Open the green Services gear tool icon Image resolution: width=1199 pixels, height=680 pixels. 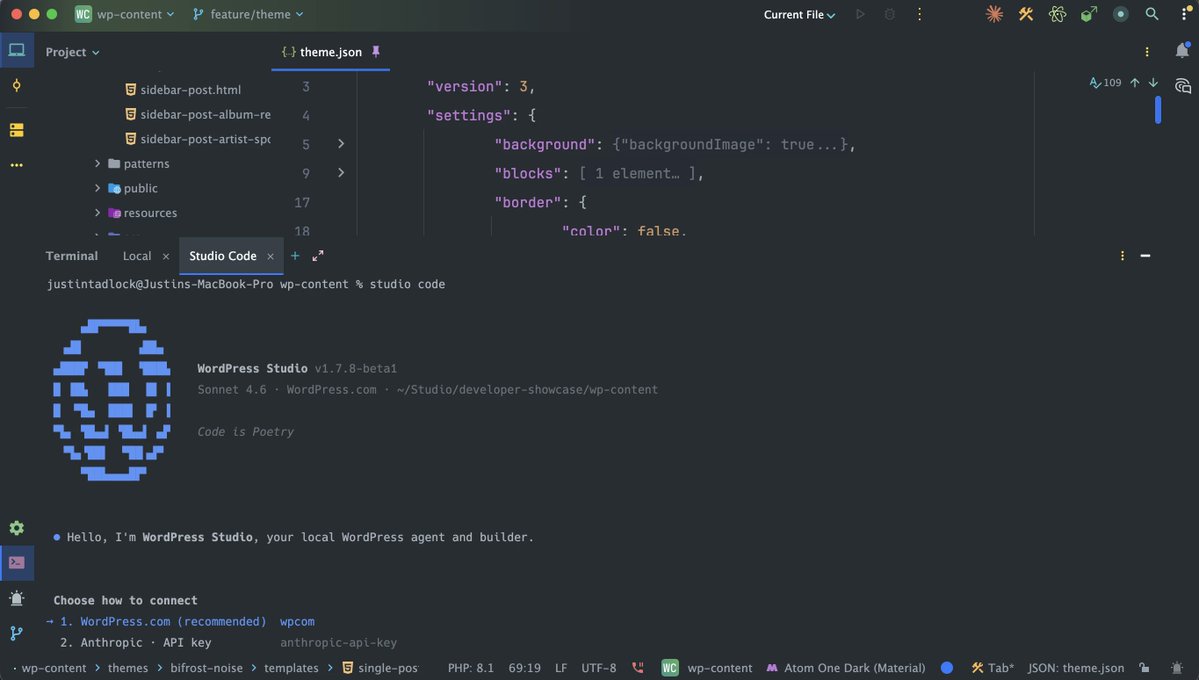[x=16, y=528]
